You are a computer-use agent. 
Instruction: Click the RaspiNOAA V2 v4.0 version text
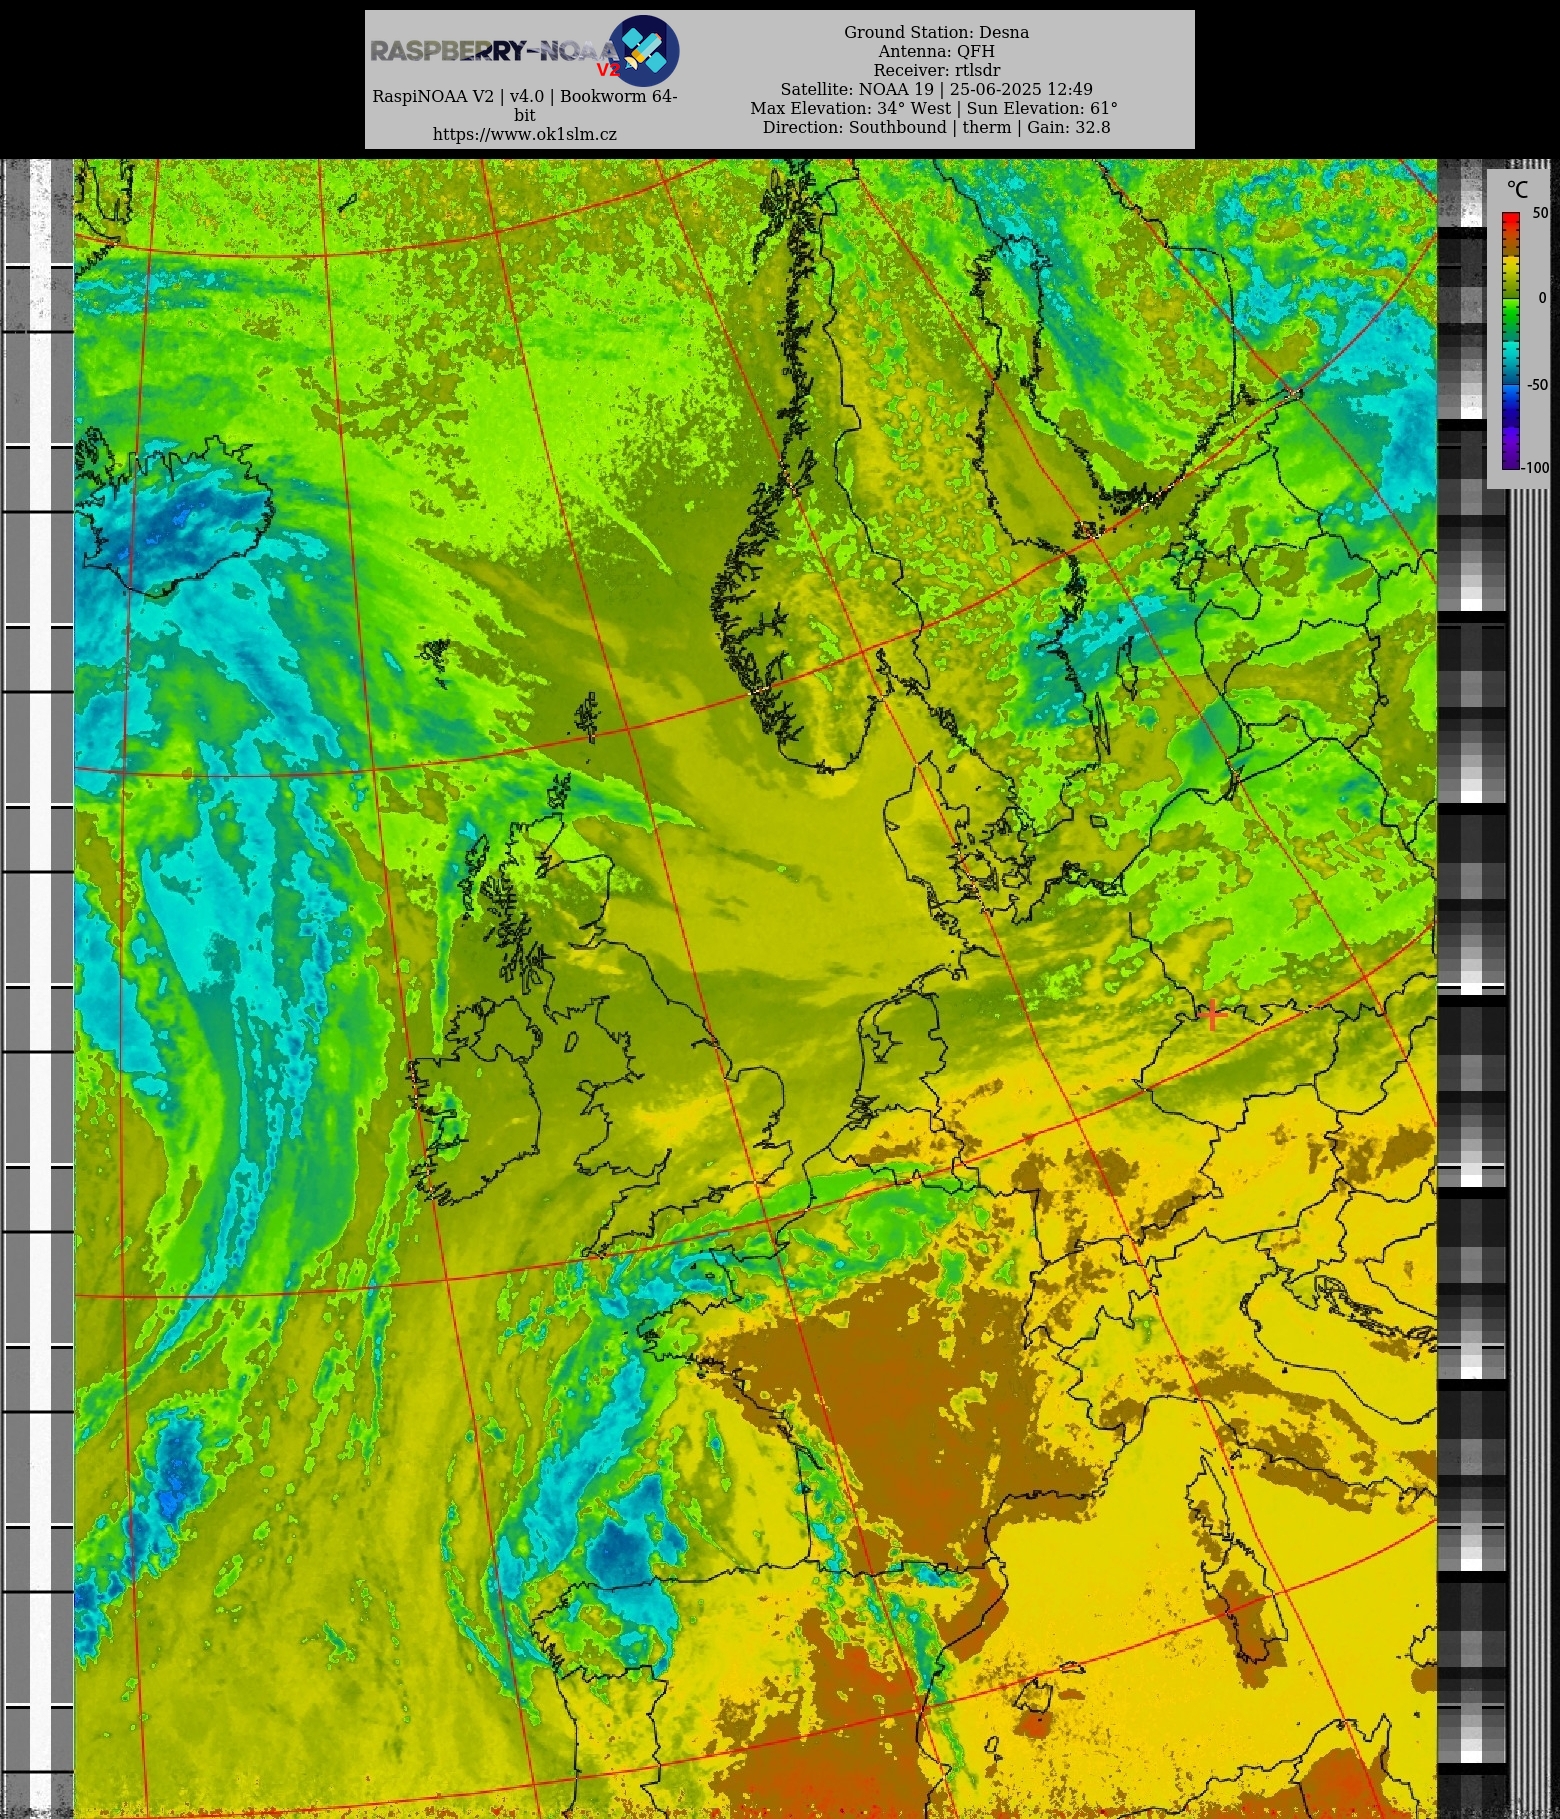click(x=525, y=105)
